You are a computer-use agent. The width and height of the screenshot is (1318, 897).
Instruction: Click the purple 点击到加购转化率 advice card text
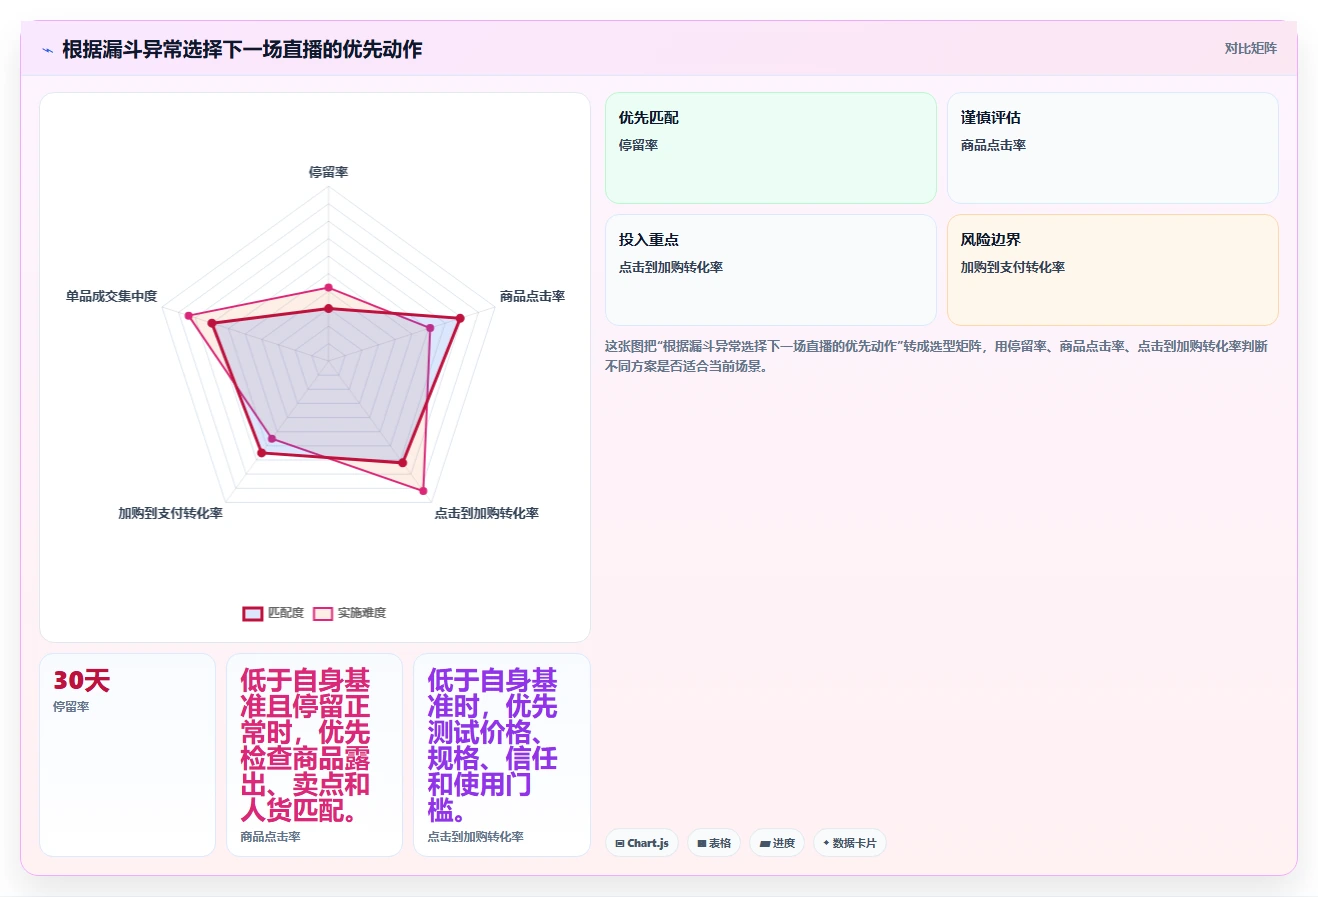(x=492, y=745)
